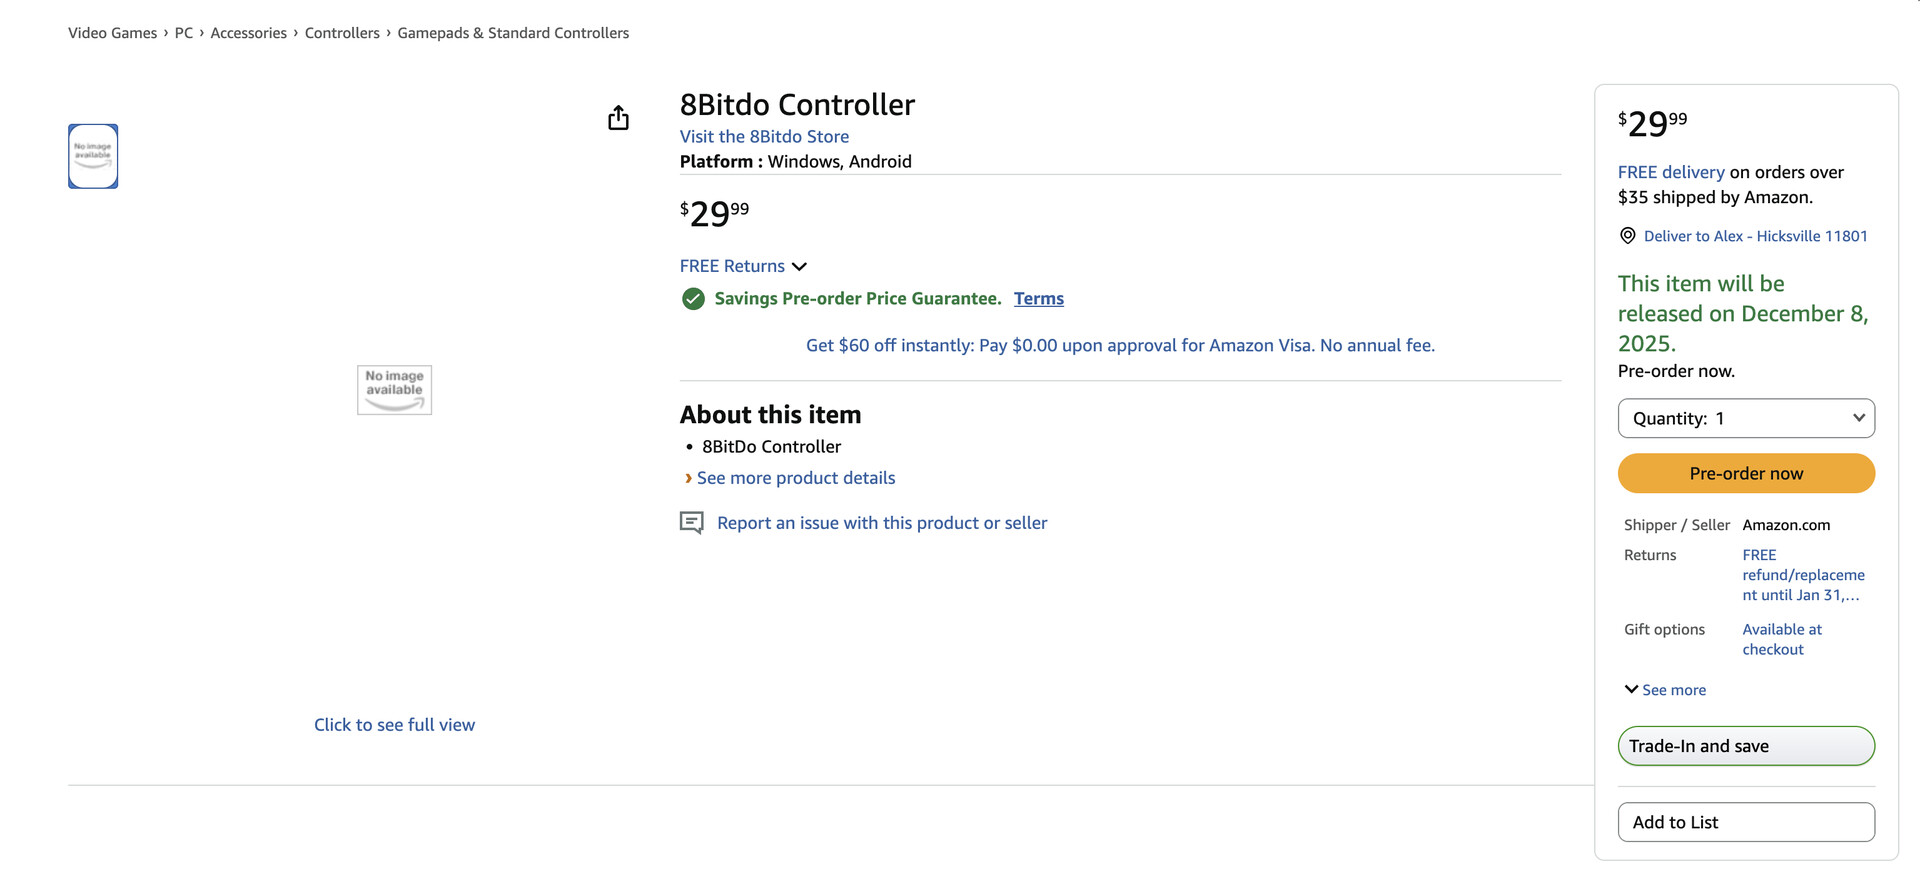This screenshot has width=1920, height=869.
Task: Open Deliver to Alex - Hicksville link
Action: coord(1755,236)
